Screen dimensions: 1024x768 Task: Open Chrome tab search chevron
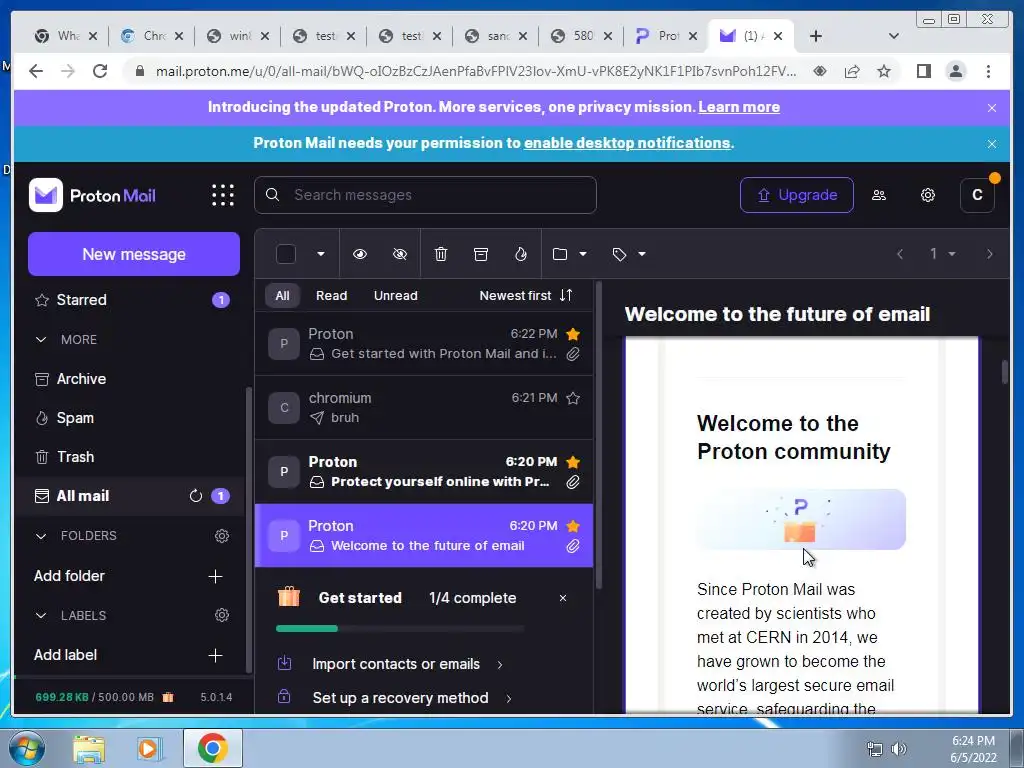click(x=894, y=36)
